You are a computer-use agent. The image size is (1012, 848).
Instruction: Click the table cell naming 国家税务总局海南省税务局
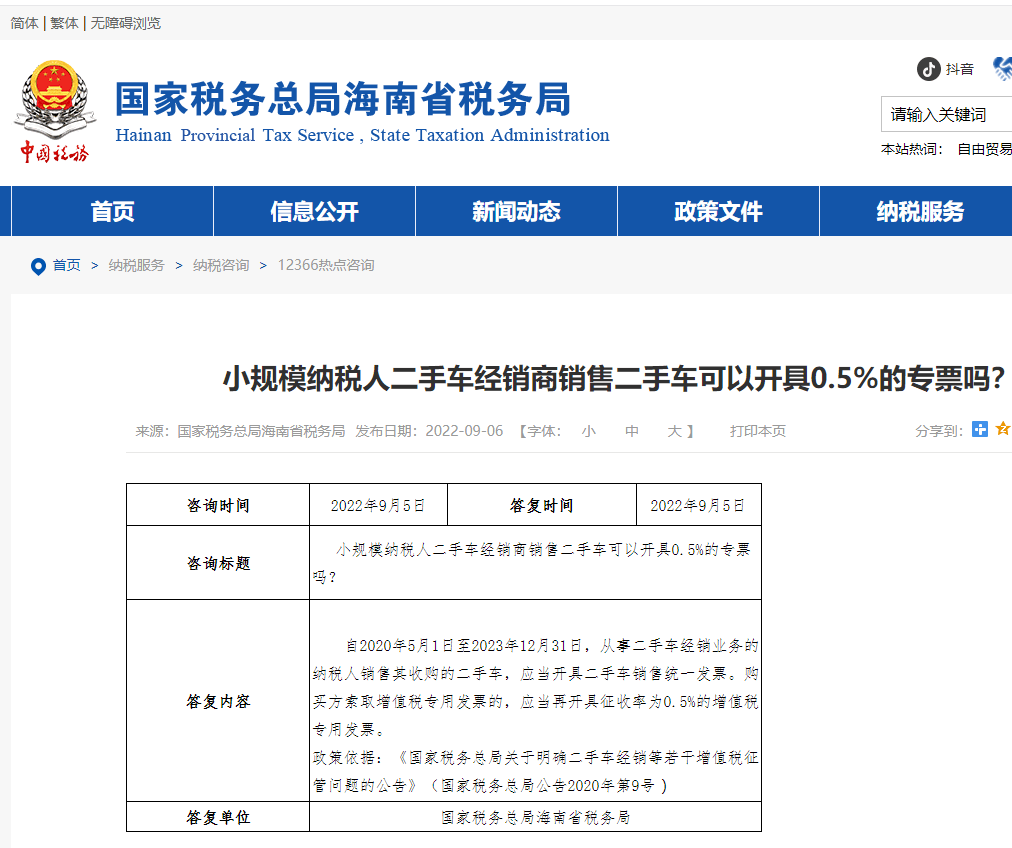(536, 818)
